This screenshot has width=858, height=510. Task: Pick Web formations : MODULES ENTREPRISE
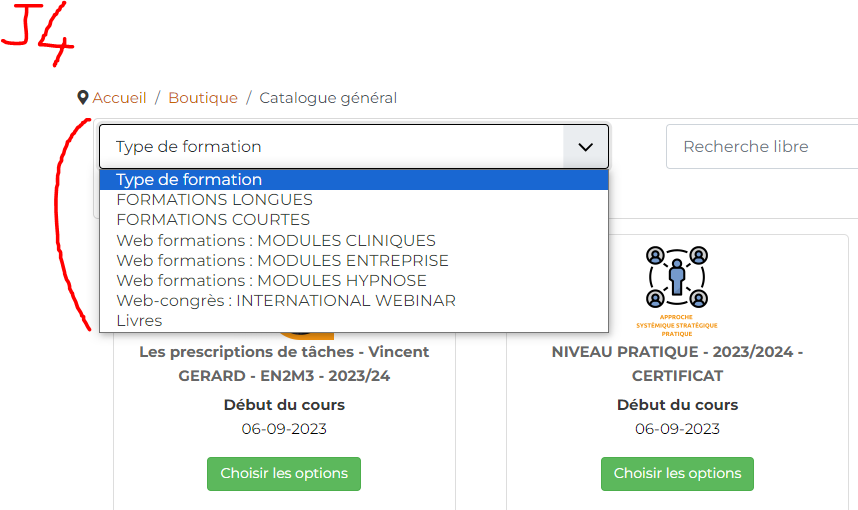tap(282, 261)
